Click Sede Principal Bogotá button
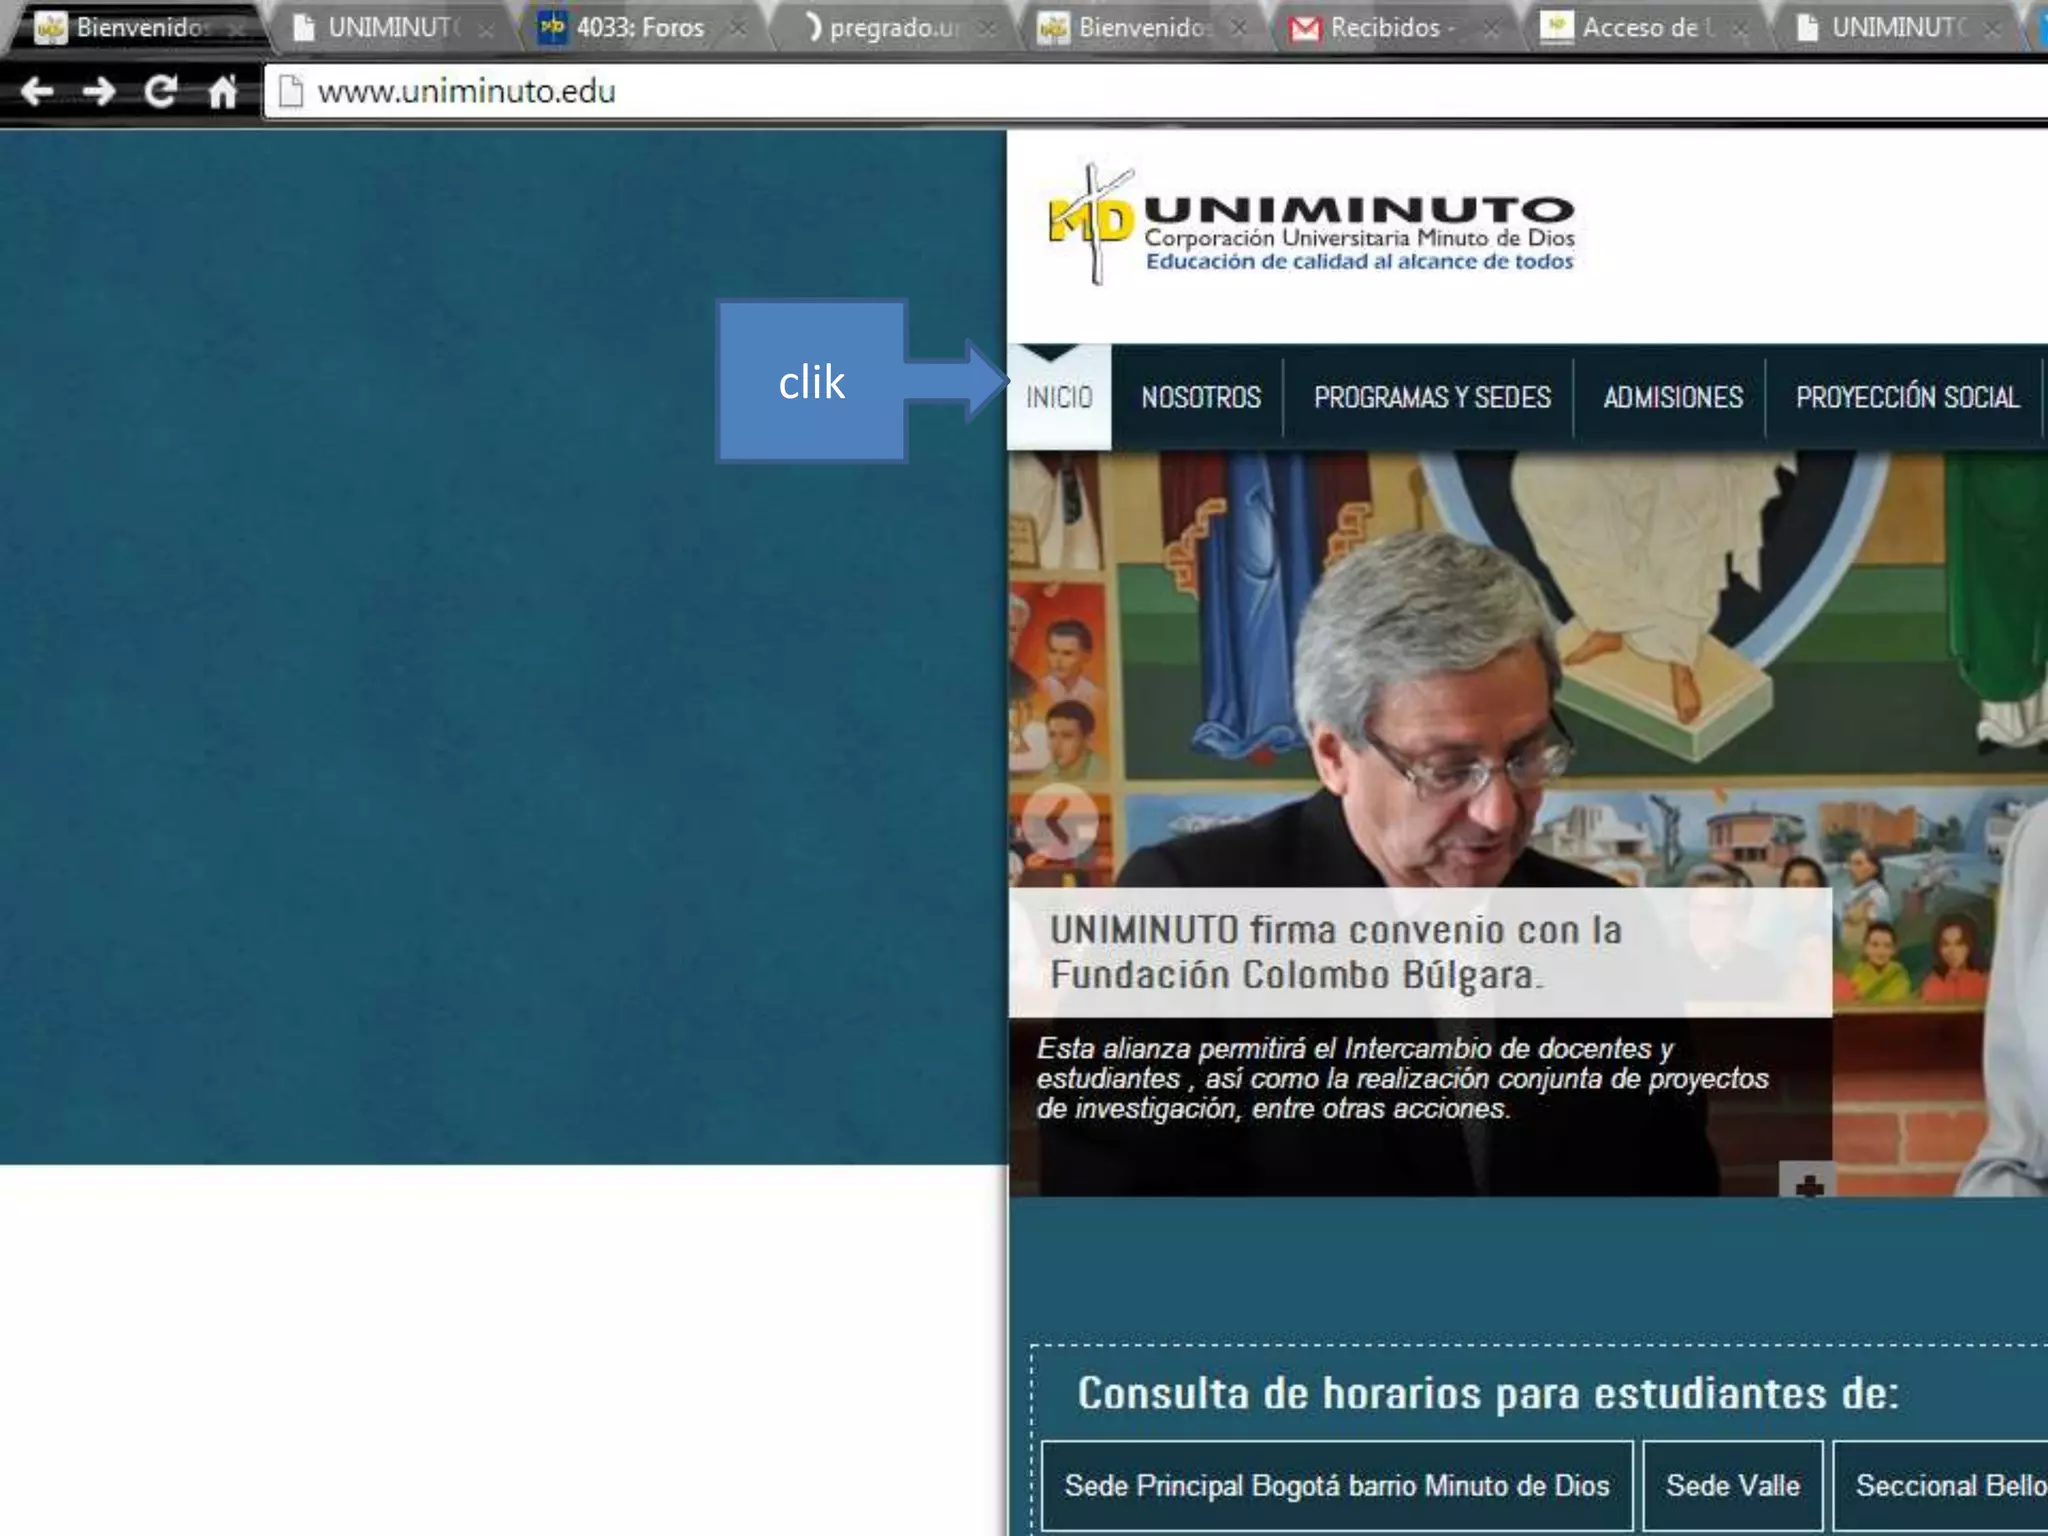2048x1536 pixels. [1336, 1485]
